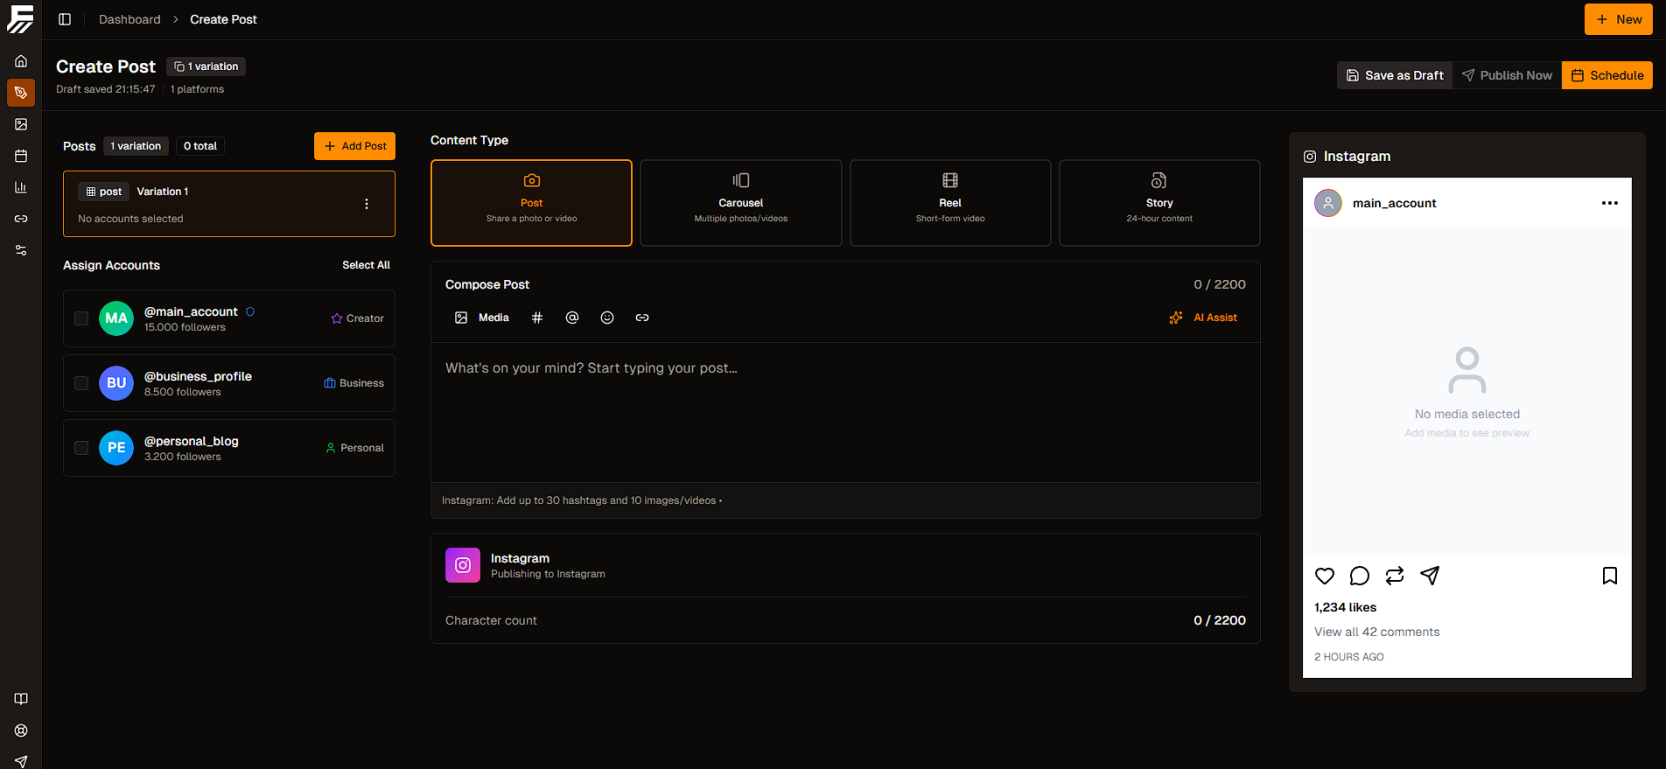
Task: Select the Carousel content type
Action: (x=741, y=203)
